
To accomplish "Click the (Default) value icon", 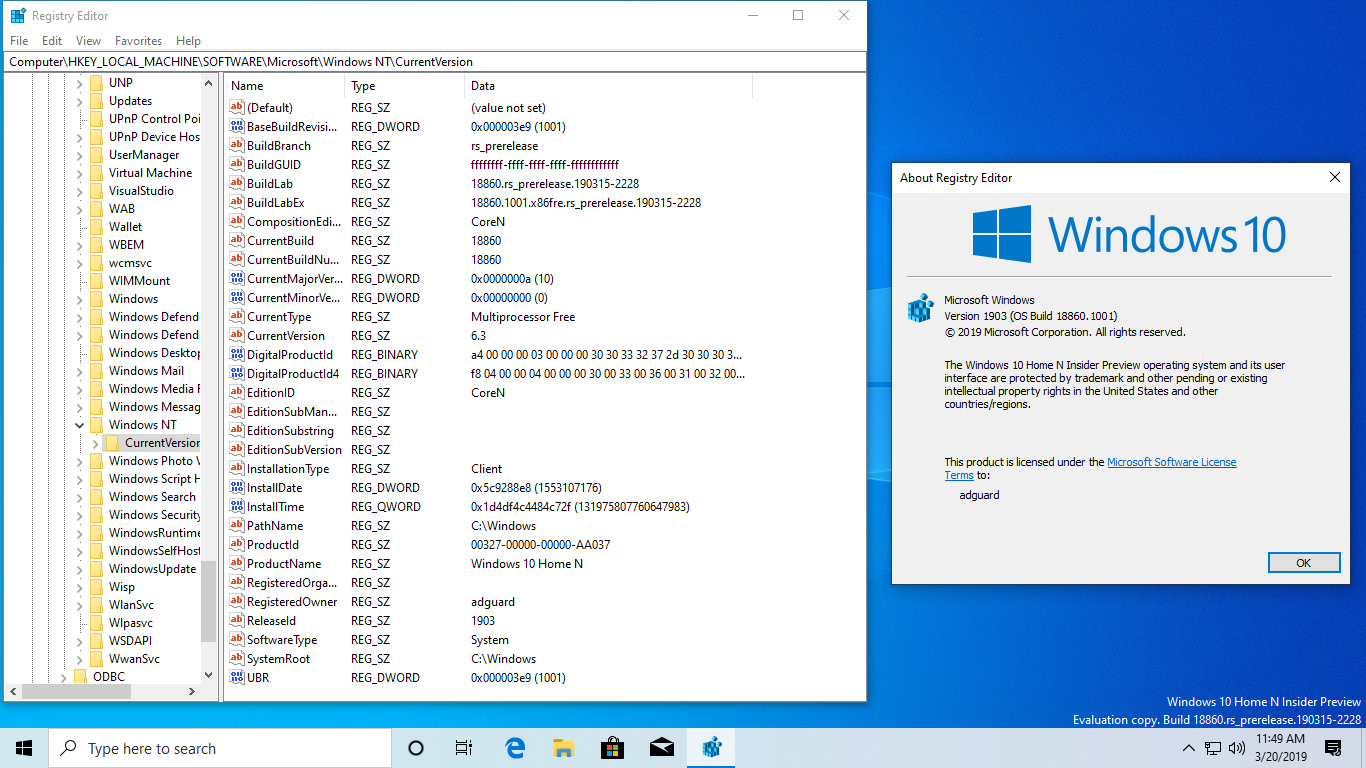I will coord(237,107).
